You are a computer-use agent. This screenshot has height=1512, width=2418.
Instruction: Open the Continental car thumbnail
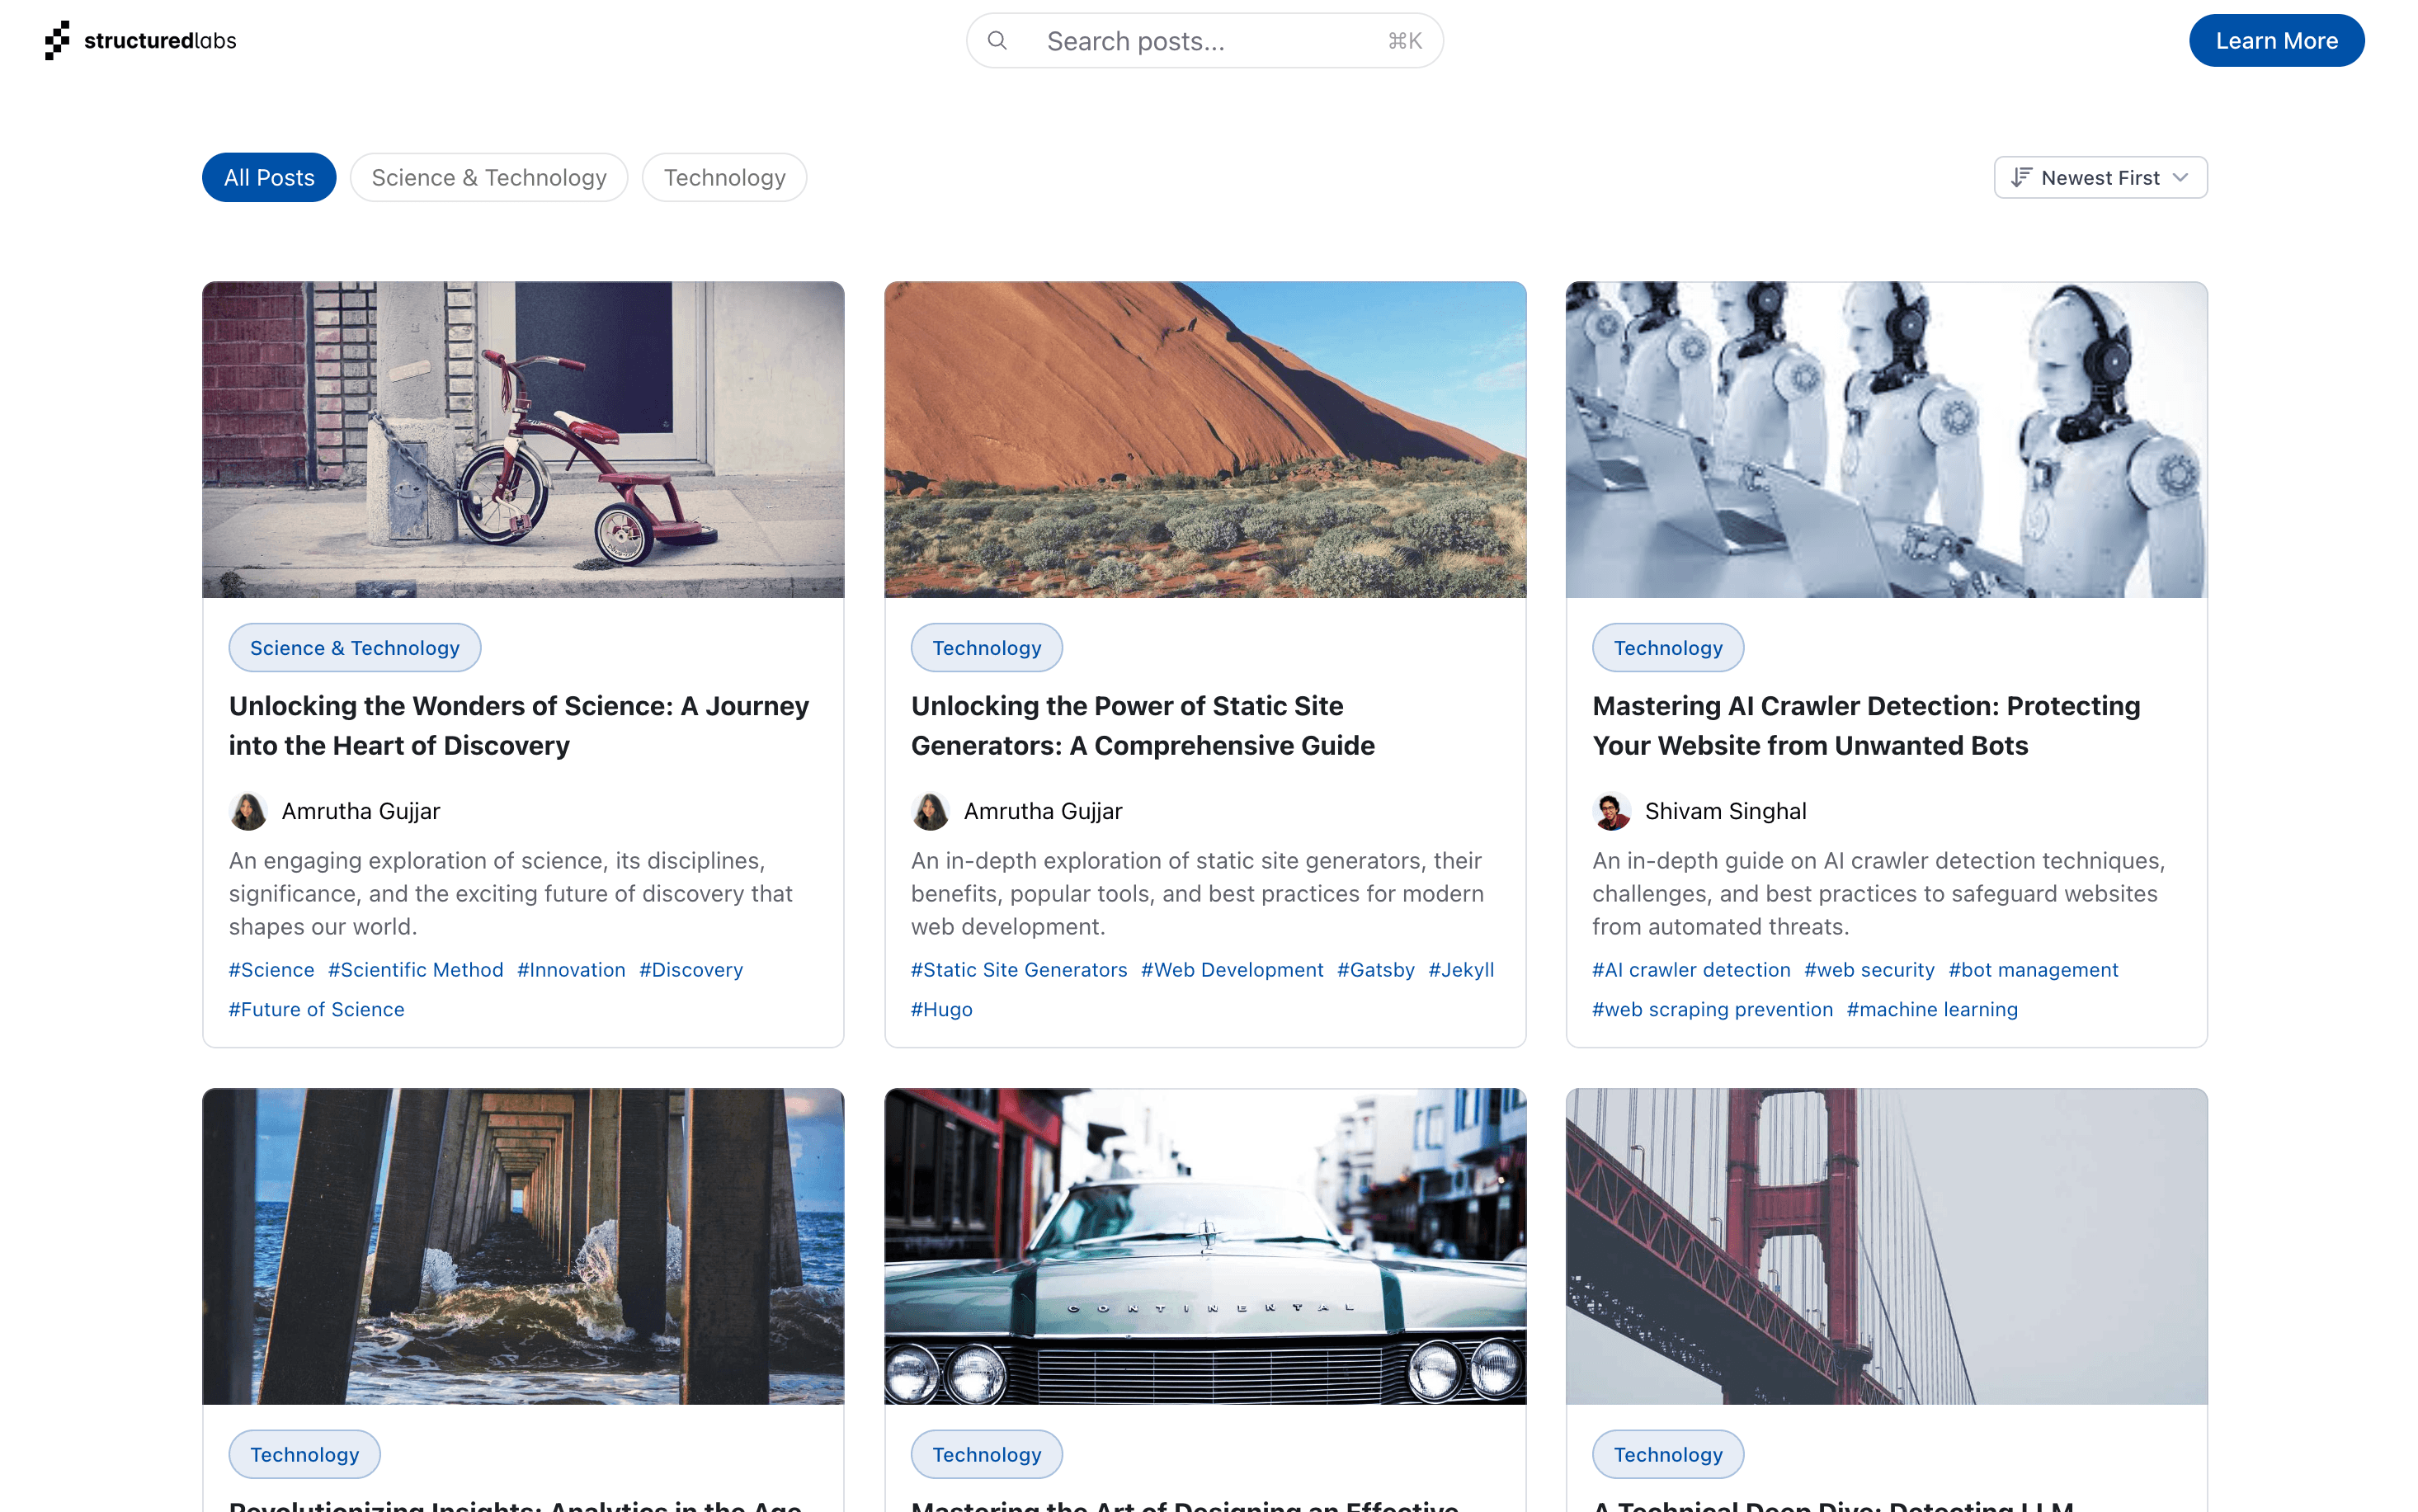click(1205, 1246)
